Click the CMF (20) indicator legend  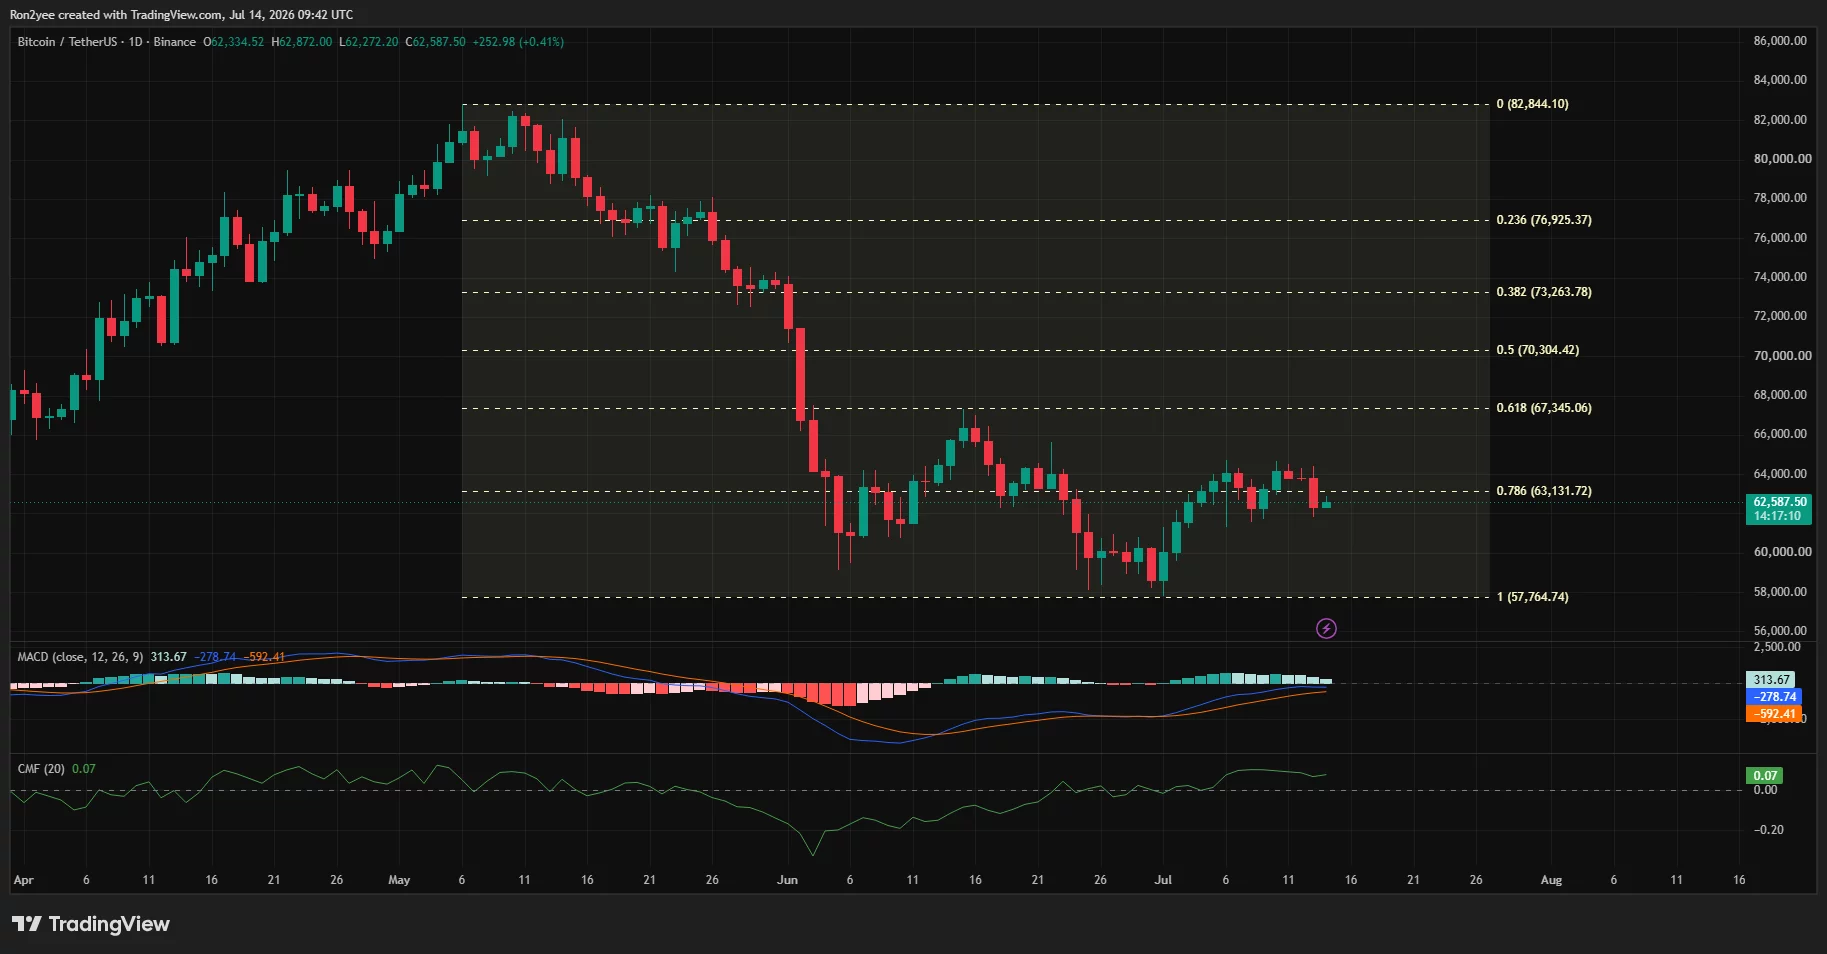pyautogui.click(x=41, y=769)
